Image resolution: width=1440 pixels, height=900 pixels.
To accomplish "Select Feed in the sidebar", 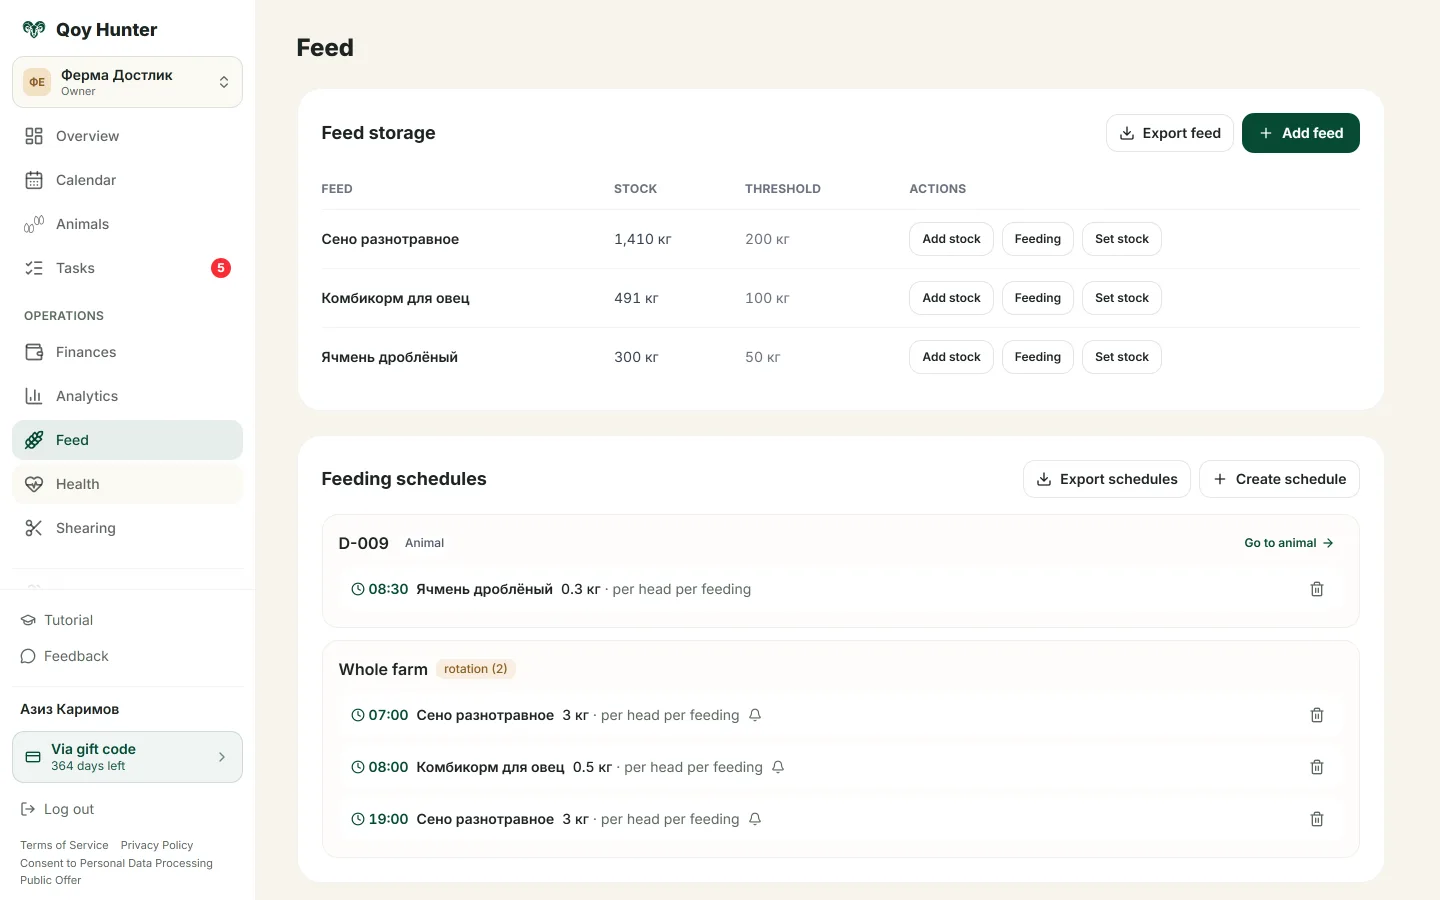I will point(127,440).
